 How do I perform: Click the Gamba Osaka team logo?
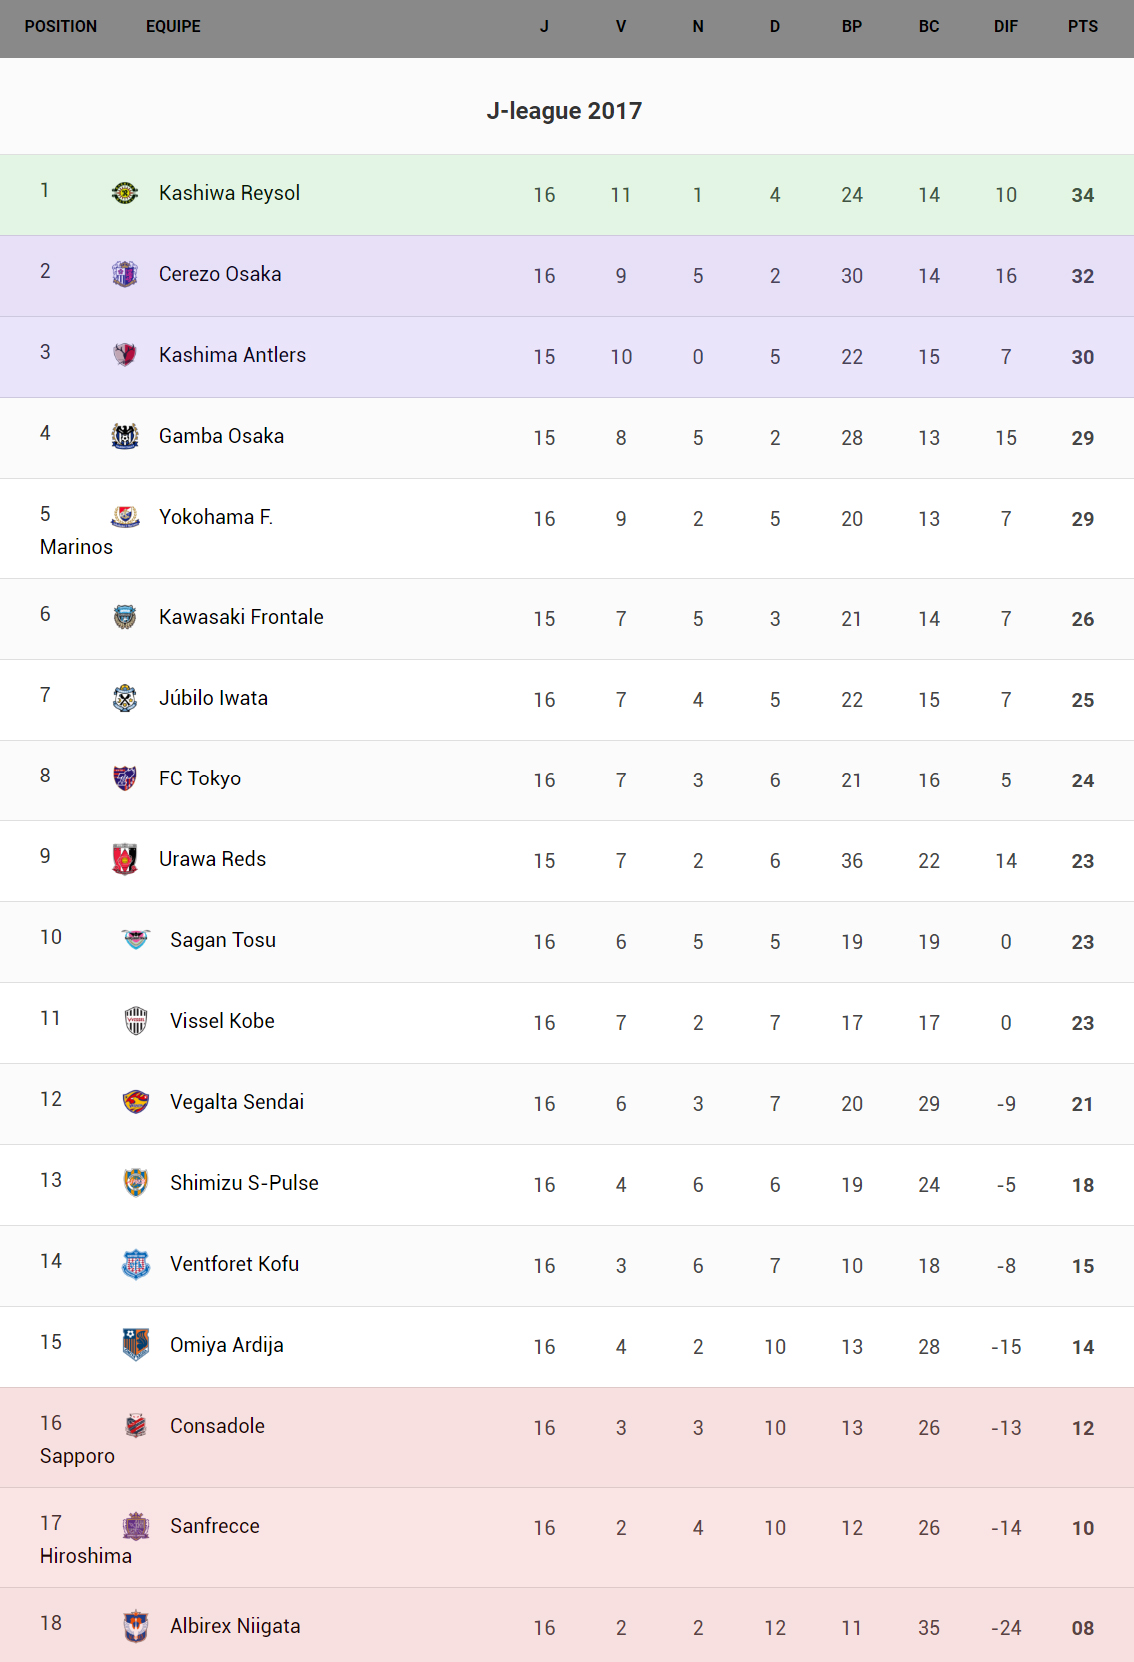125,436
